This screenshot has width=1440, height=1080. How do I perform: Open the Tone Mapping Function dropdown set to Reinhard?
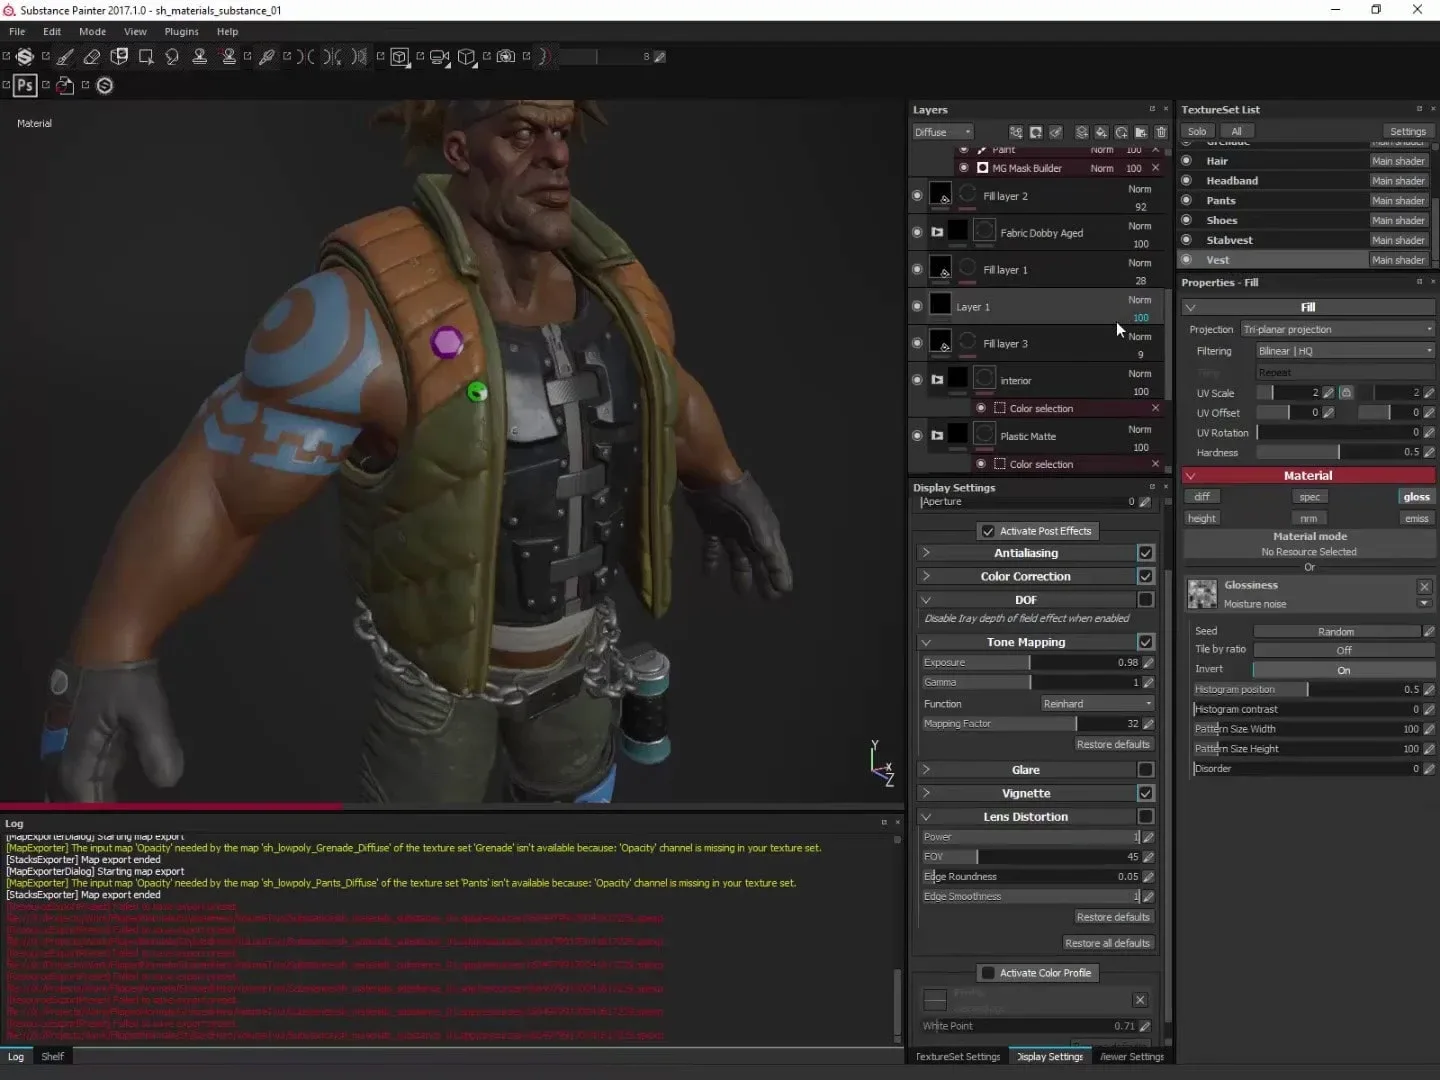click(x=1096, y=703)
